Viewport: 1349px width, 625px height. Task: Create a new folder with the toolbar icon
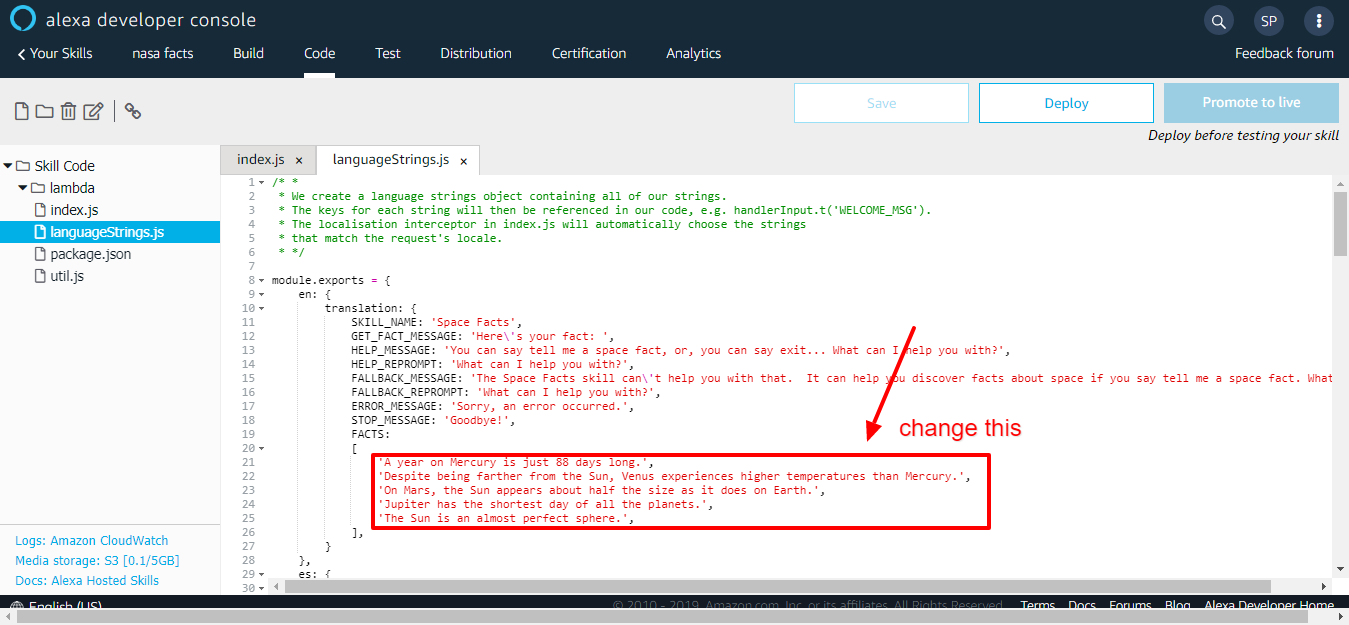[44, 111]
